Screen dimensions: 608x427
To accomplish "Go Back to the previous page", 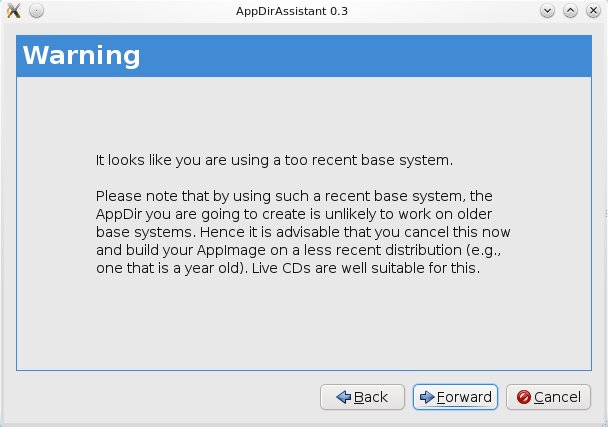I will [x=362, y=397].
